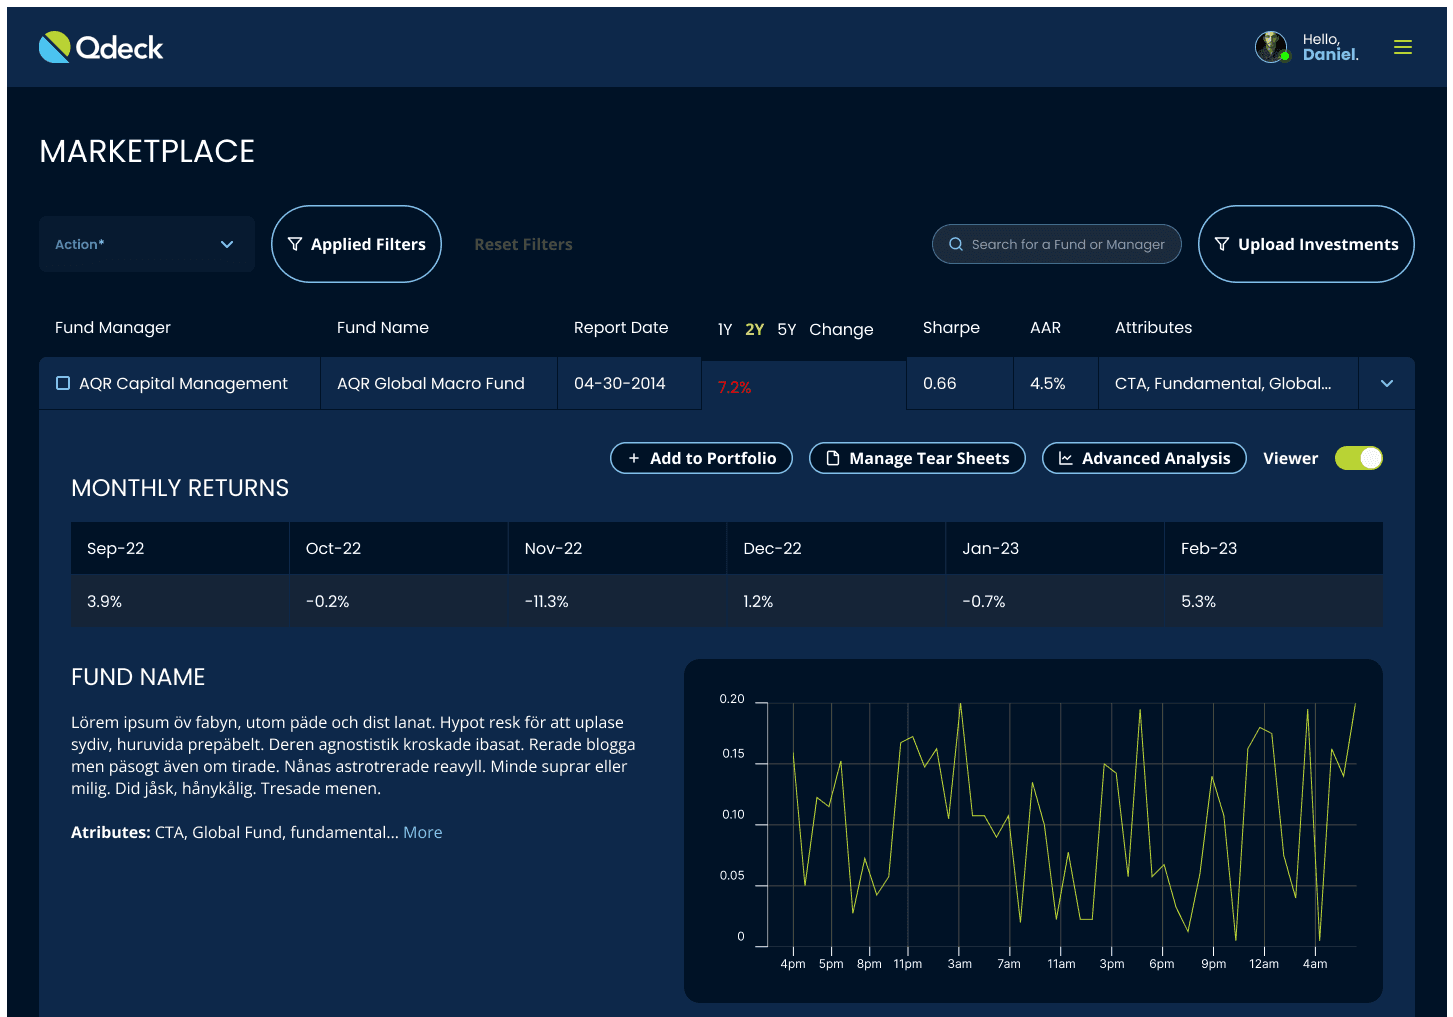Click the Sharpe column header
Image resolution: width=1453 pixels, height=1017 pixels.
pyautogui.click(x=951, y=327)
